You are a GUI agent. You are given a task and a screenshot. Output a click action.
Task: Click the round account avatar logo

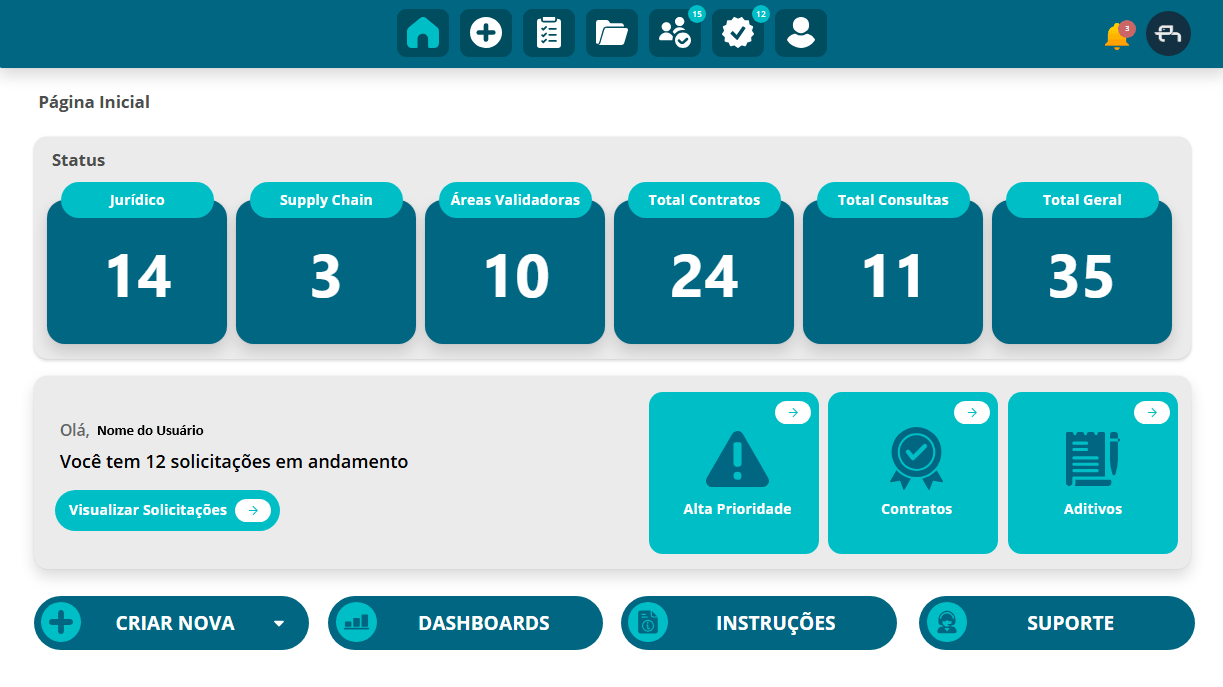pyautogui.click(x=1168, y=34)
